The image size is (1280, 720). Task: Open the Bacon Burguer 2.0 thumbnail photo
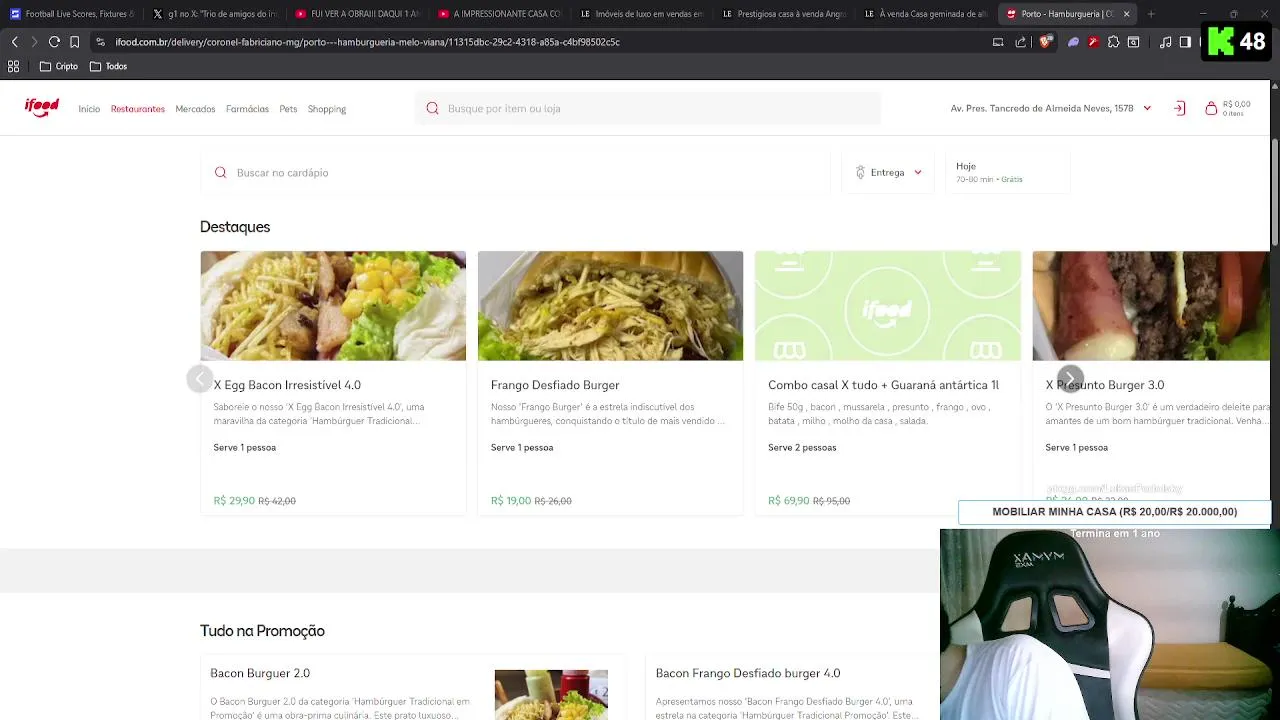551,695
